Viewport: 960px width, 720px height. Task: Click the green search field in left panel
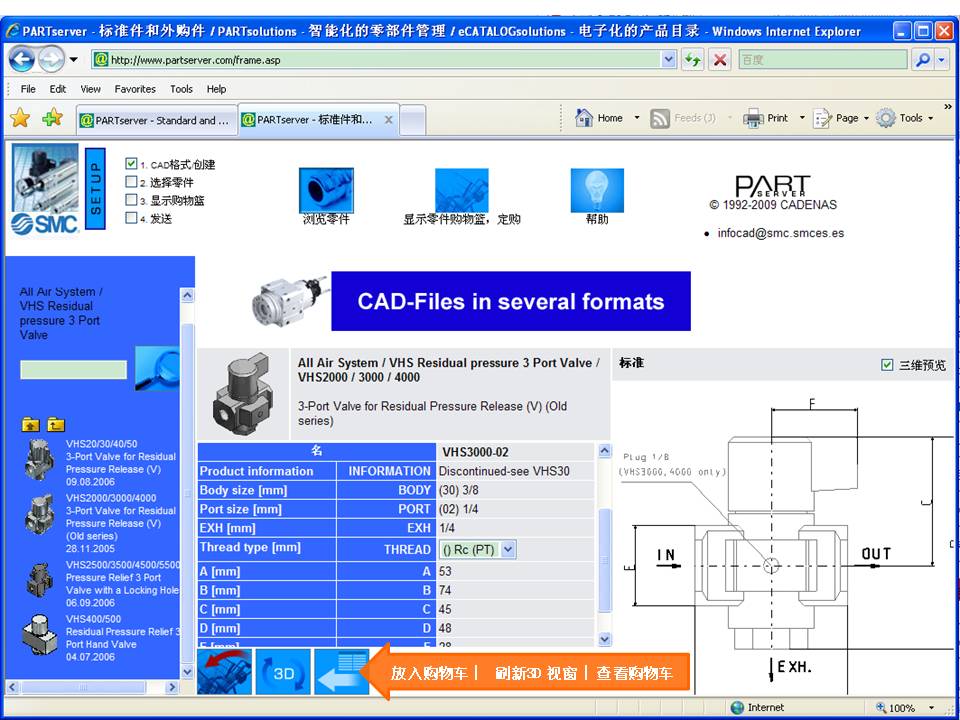tap(73, 369)
